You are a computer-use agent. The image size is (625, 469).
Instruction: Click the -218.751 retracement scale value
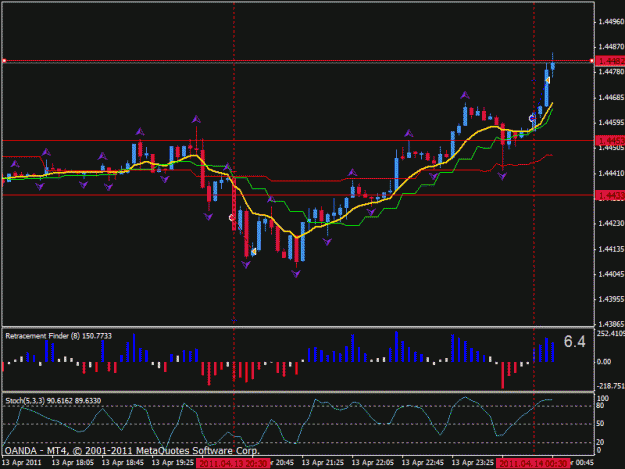coord(611,386)
